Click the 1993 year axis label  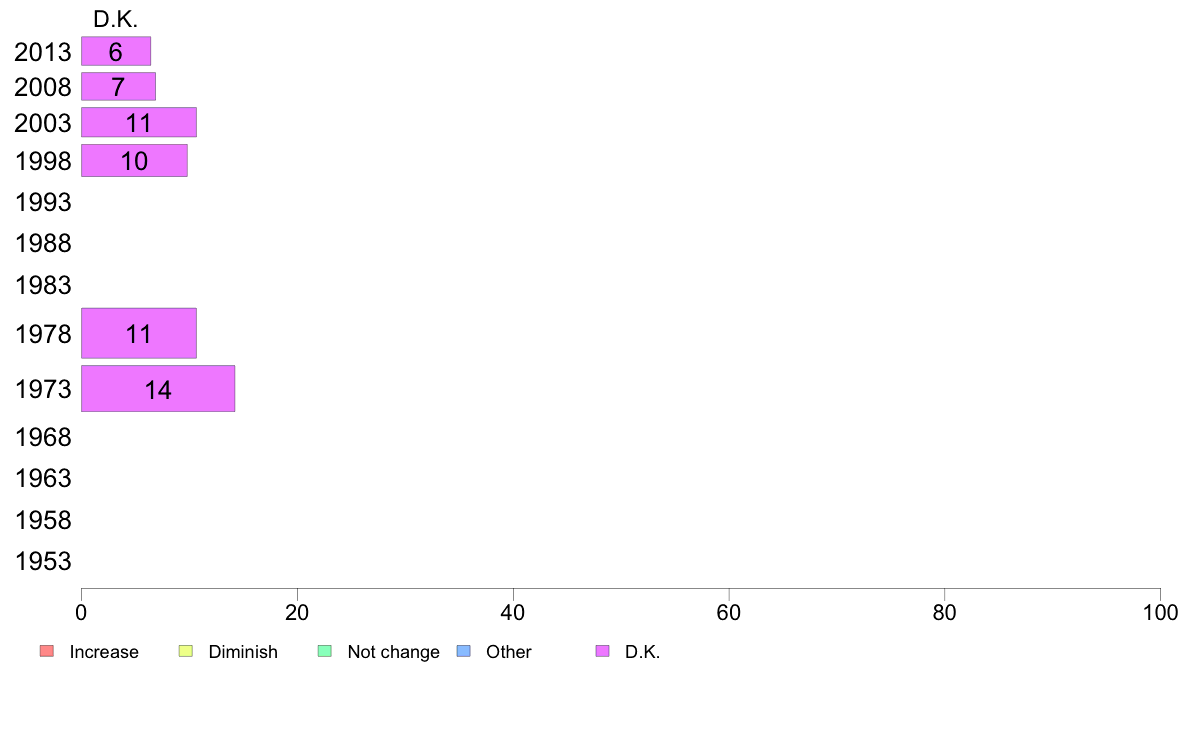point(43,202)
